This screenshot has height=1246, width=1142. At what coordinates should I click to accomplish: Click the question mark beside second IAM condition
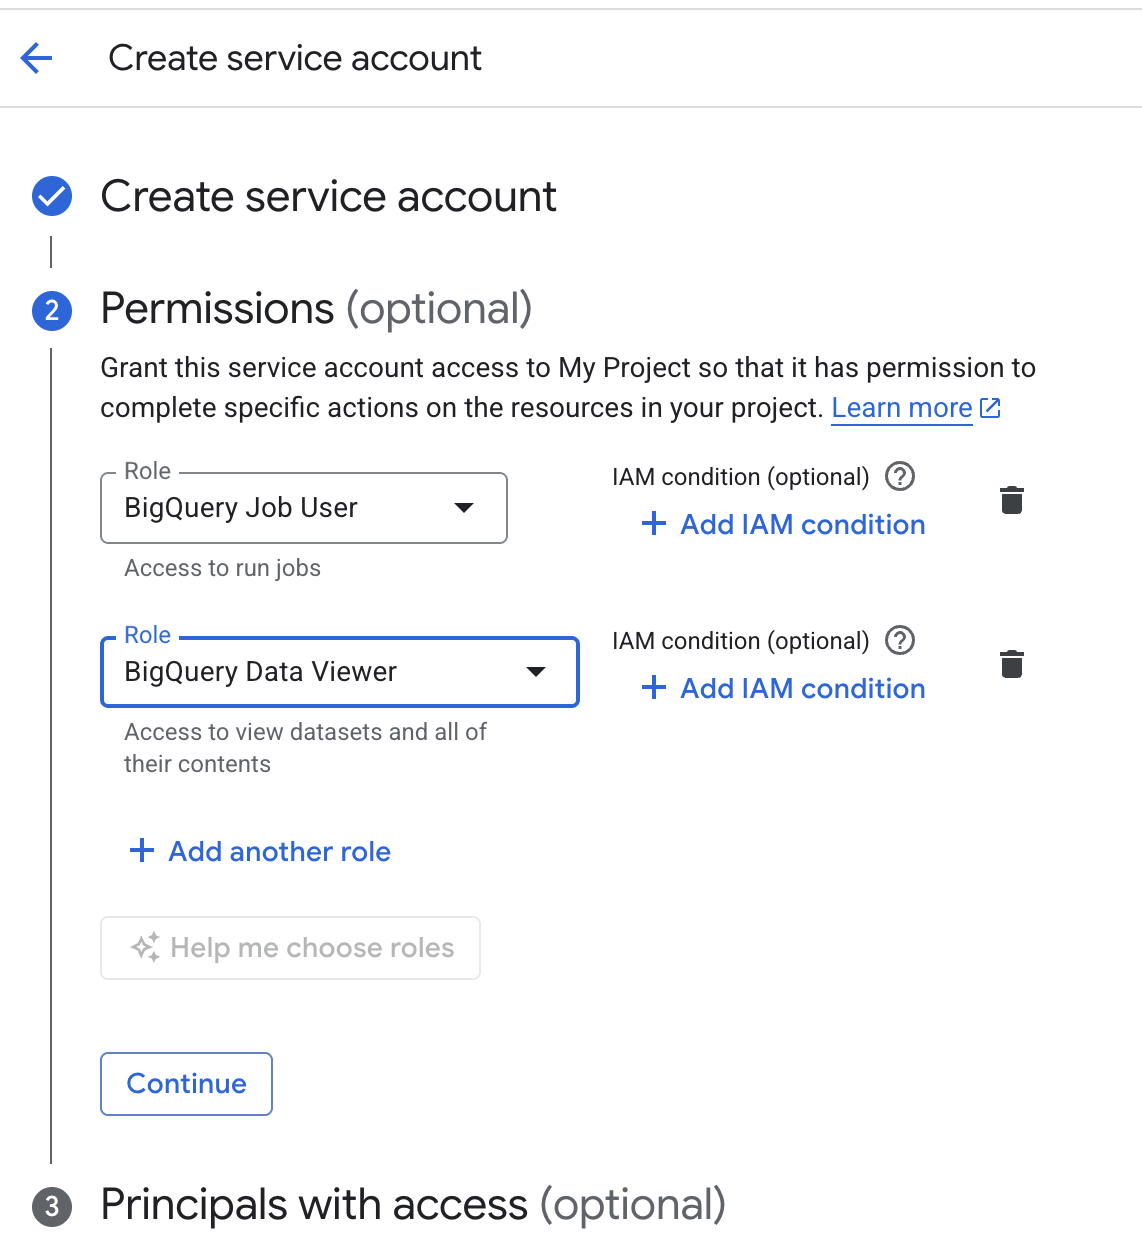click(899, 641)
